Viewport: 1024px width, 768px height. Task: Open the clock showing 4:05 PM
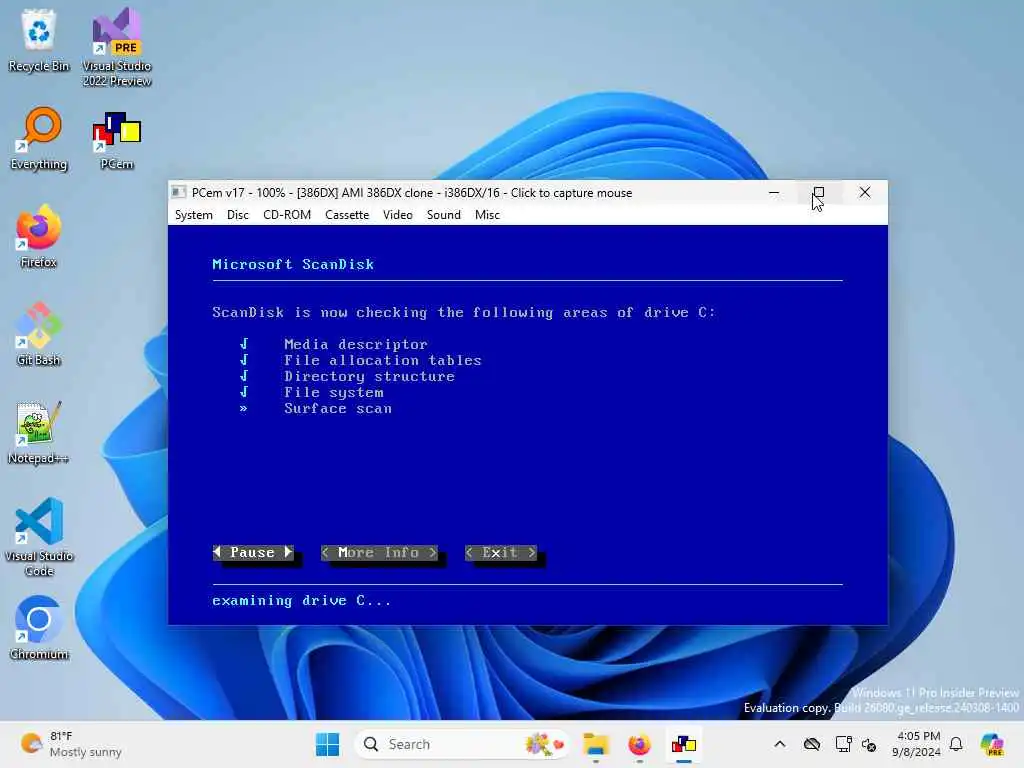click(x=917, y=744)
